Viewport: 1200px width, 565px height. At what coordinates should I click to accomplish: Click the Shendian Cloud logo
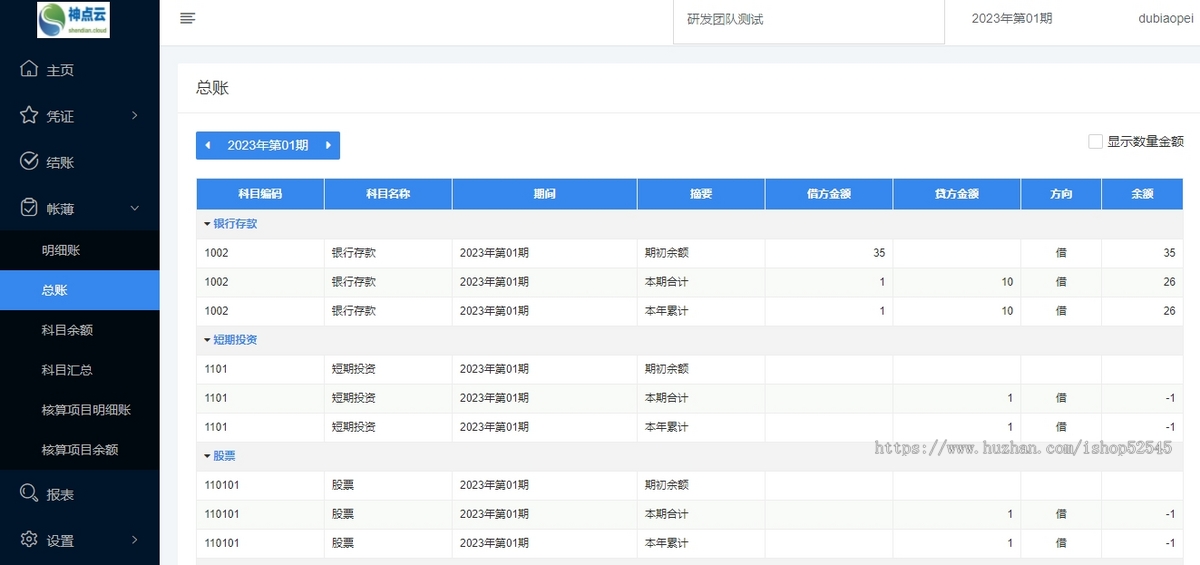click(x=73, y=20)
